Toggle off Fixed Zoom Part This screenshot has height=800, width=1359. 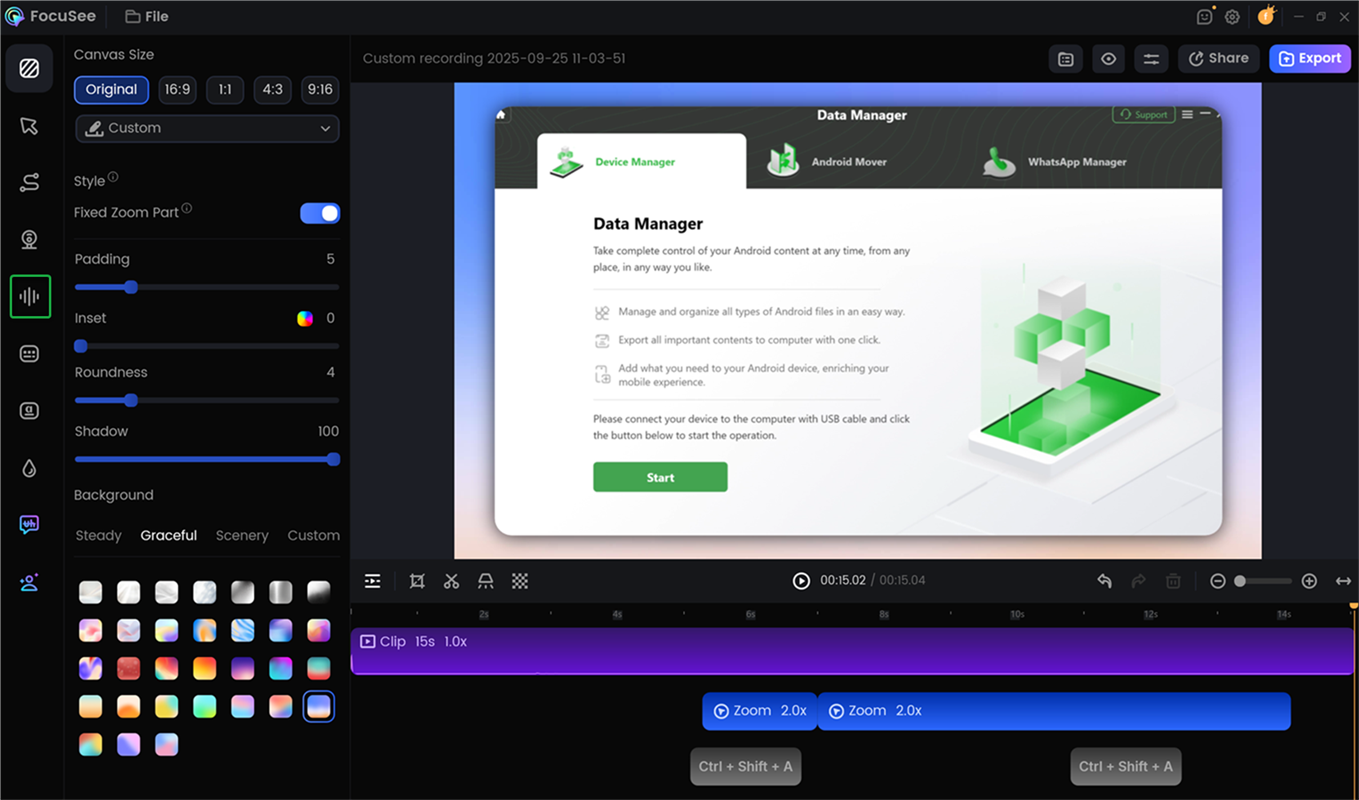click(320, 213)
